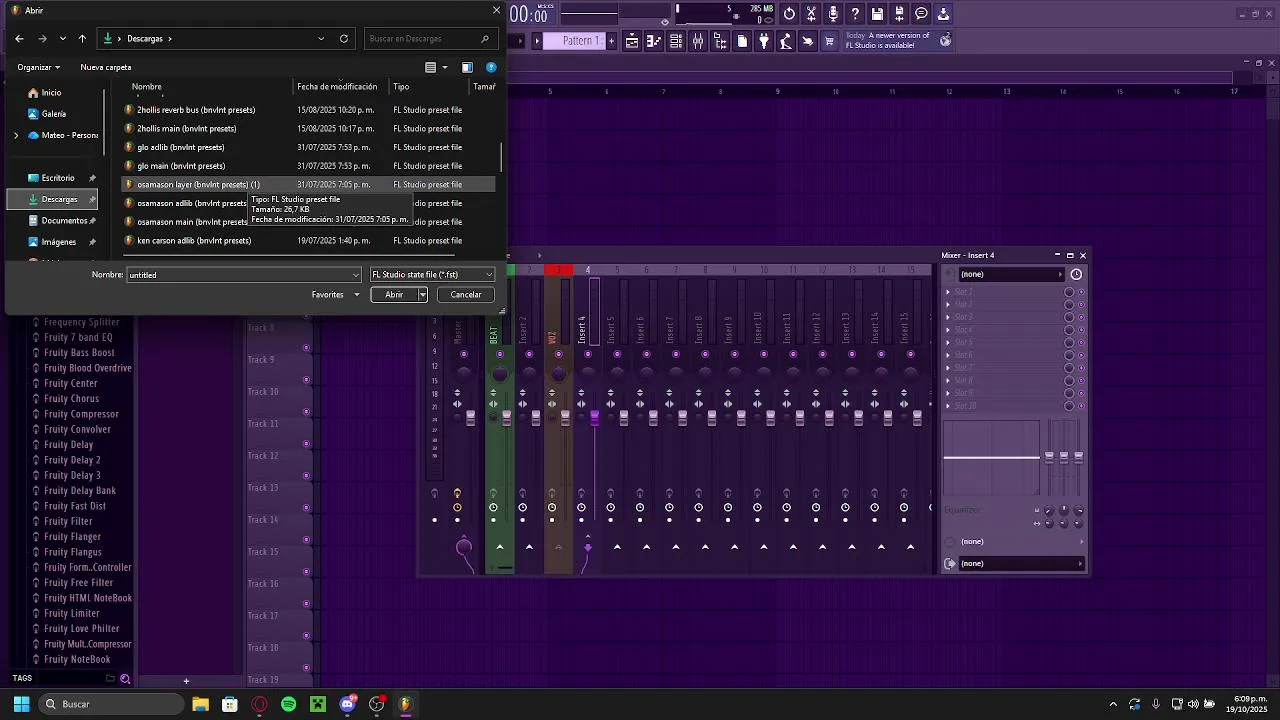The height and width of the screenshot is (720, 1280).
Task: Click the floppy disk save icon
Action: coord(877,14)
